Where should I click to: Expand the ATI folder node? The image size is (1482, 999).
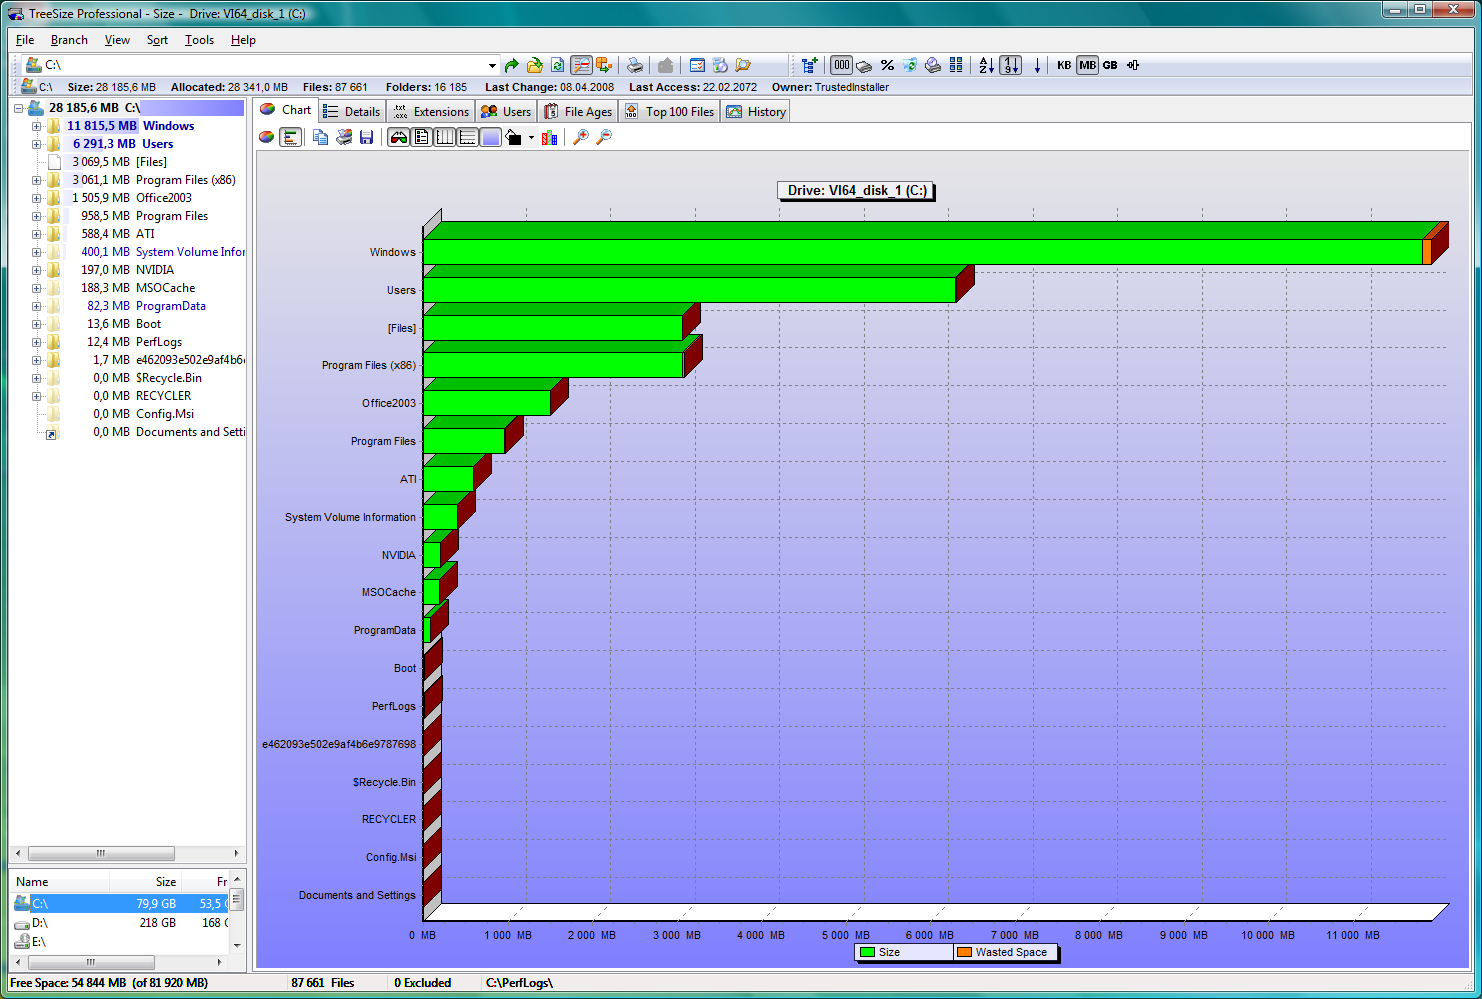click(x=36, y=234)
